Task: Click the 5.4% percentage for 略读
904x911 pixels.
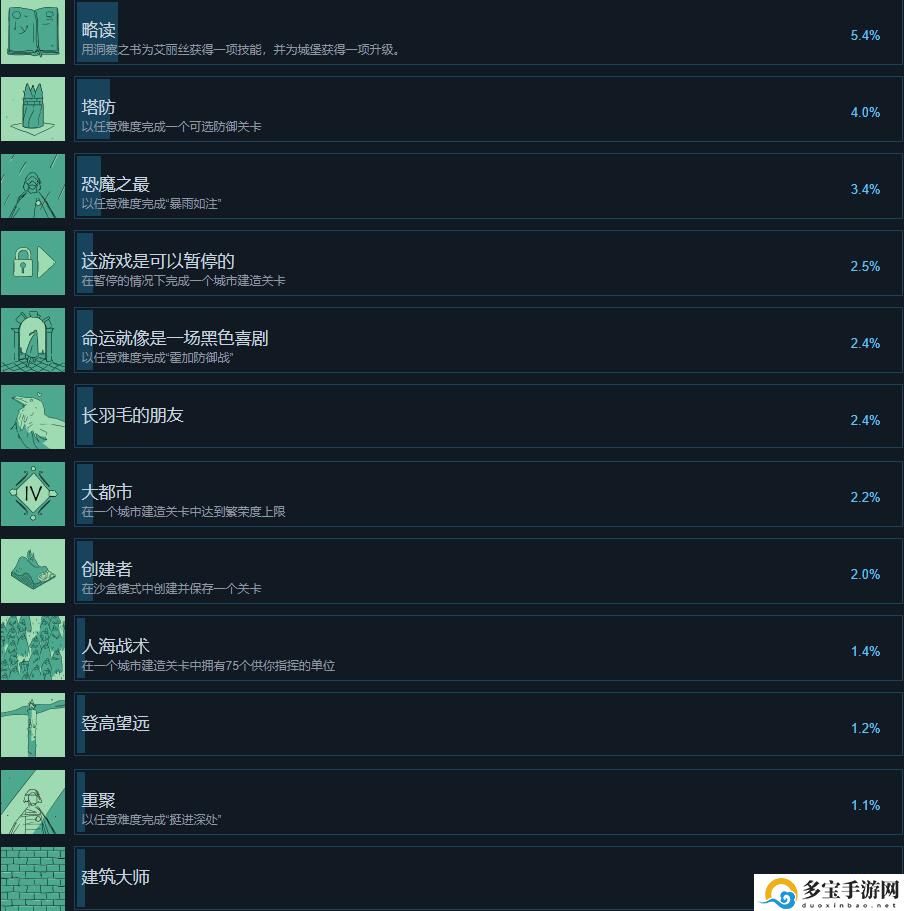Action: (x=865, y=35)
